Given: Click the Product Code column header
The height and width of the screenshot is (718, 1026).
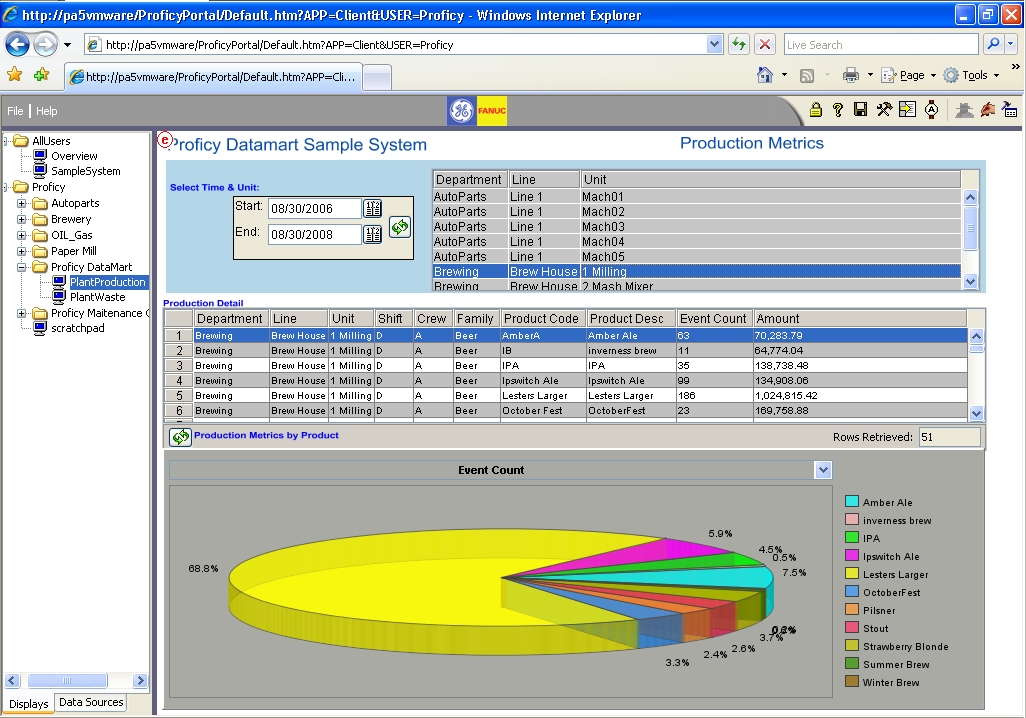Looking at the screenshot, I should click(542, 319).
